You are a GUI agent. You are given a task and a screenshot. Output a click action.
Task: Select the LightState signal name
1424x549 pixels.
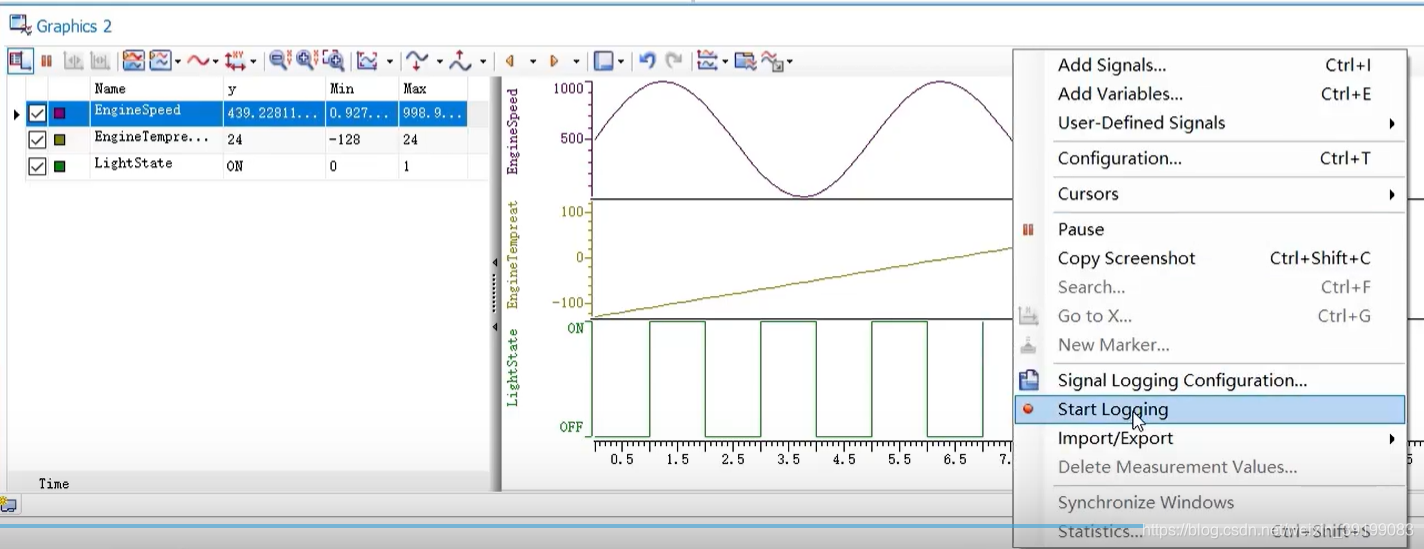click(x=133, y=163)
